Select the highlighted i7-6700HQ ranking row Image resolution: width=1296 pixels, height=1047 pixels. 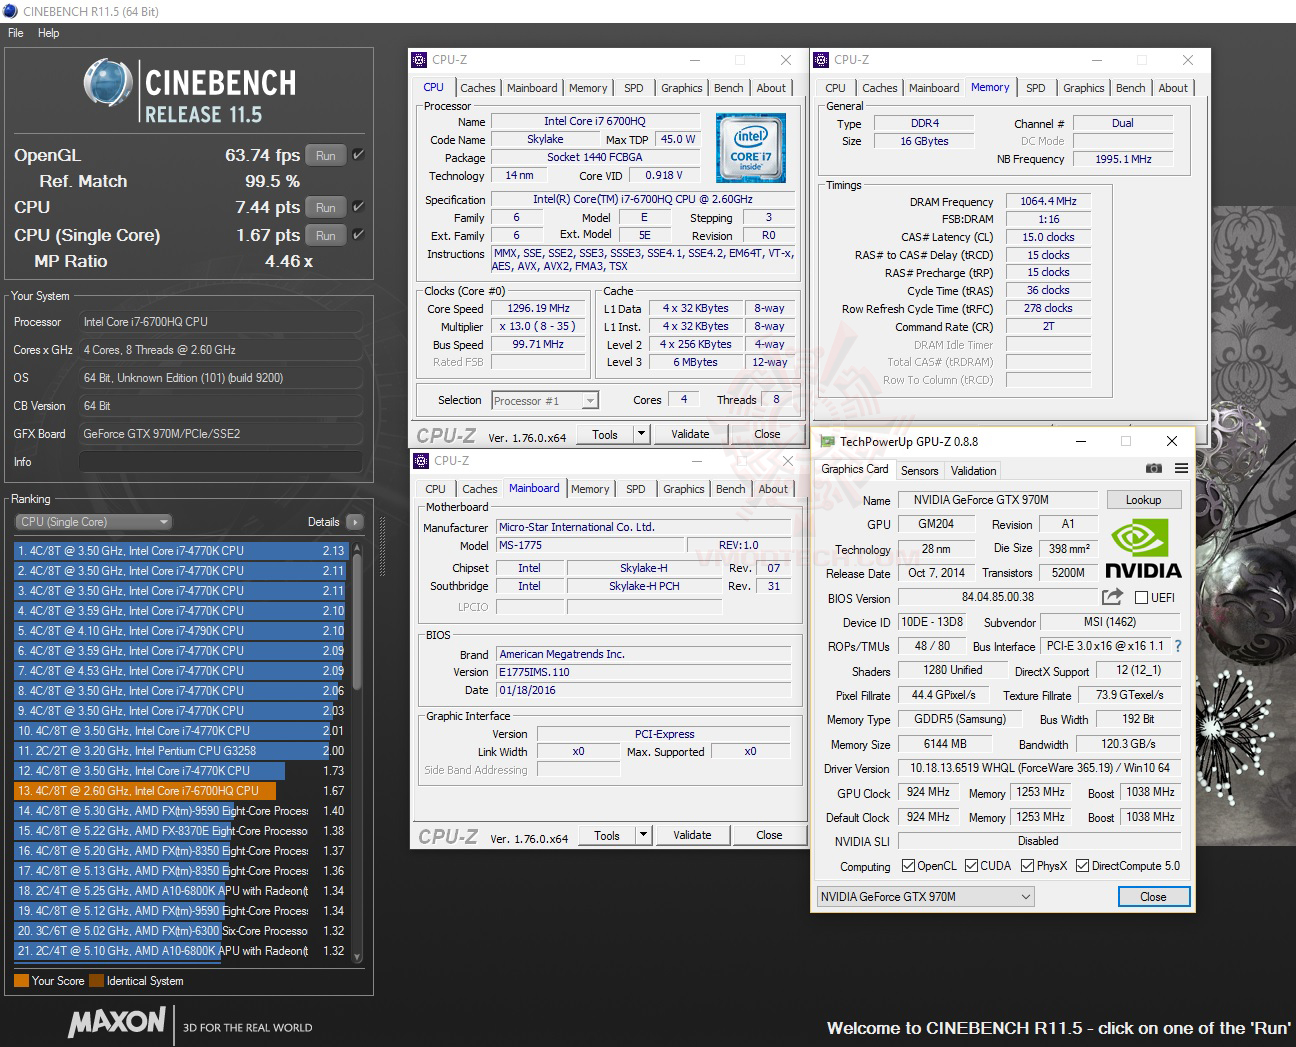click(x=180, y=790)
